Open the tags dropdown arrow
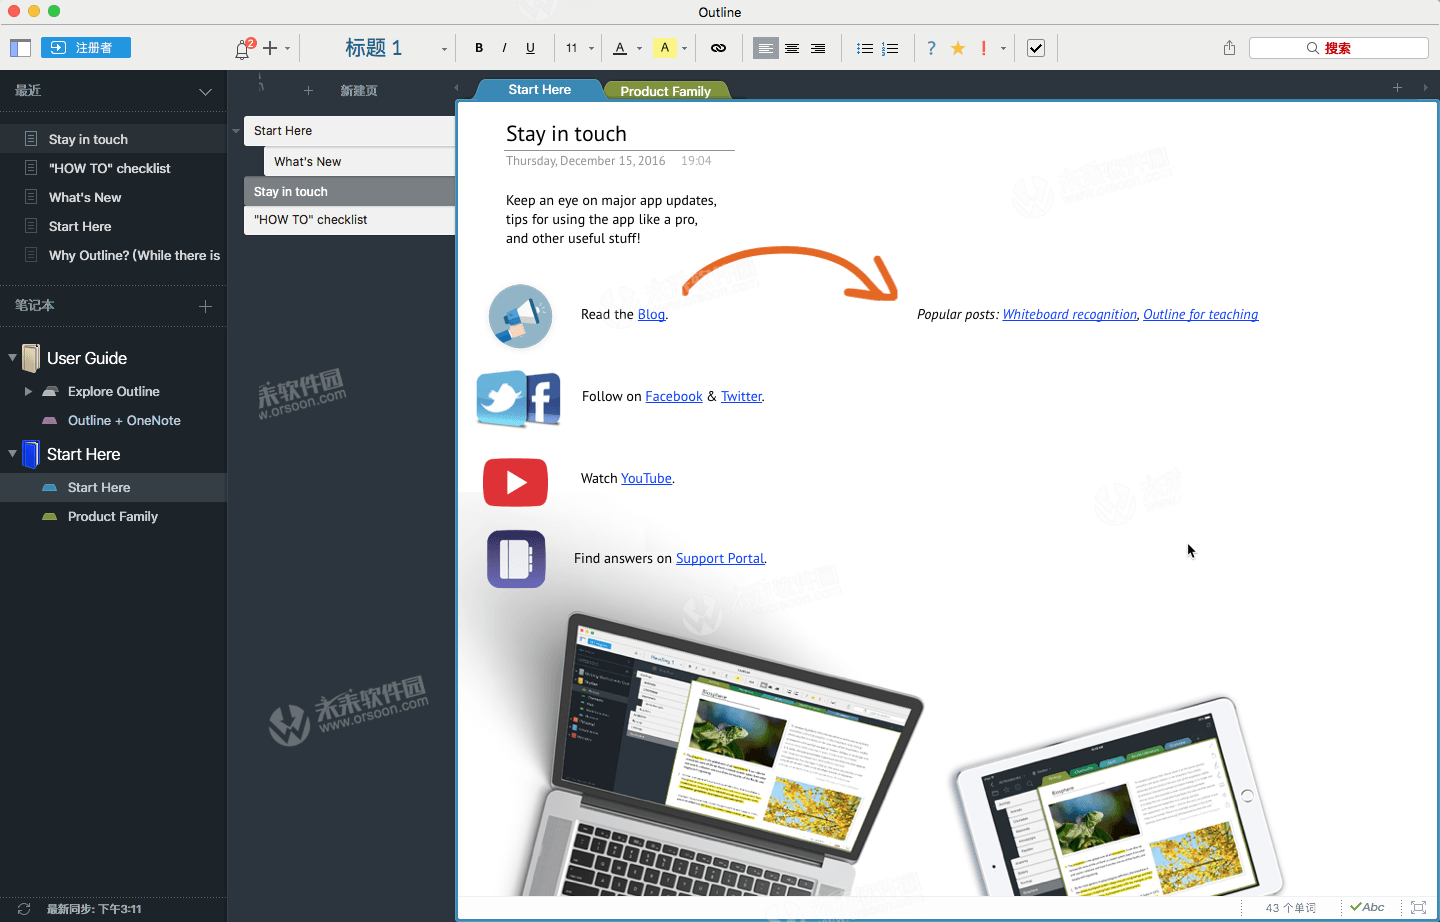 (x=1003, y=48)
